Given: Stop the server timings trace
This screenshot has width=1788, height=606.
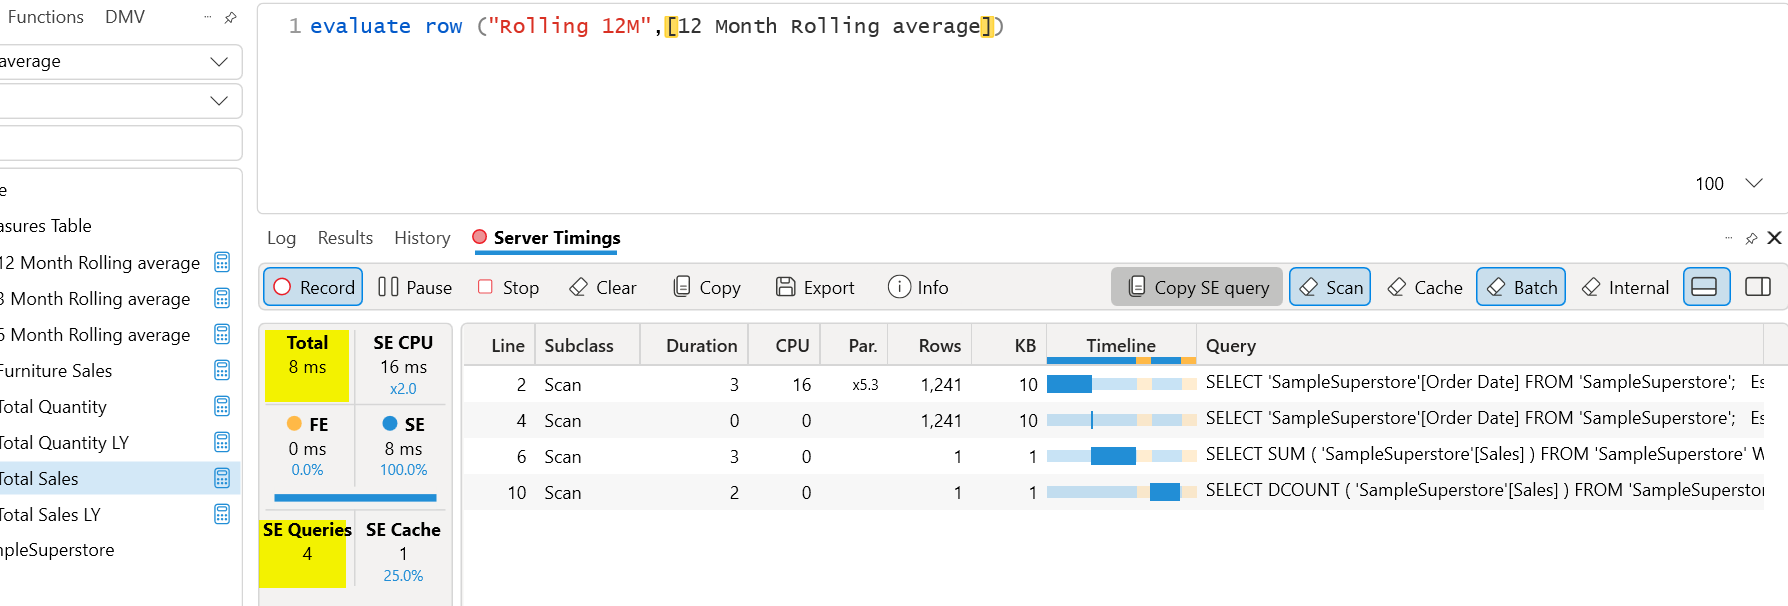Looking at the screenshot, I should 508,288.
